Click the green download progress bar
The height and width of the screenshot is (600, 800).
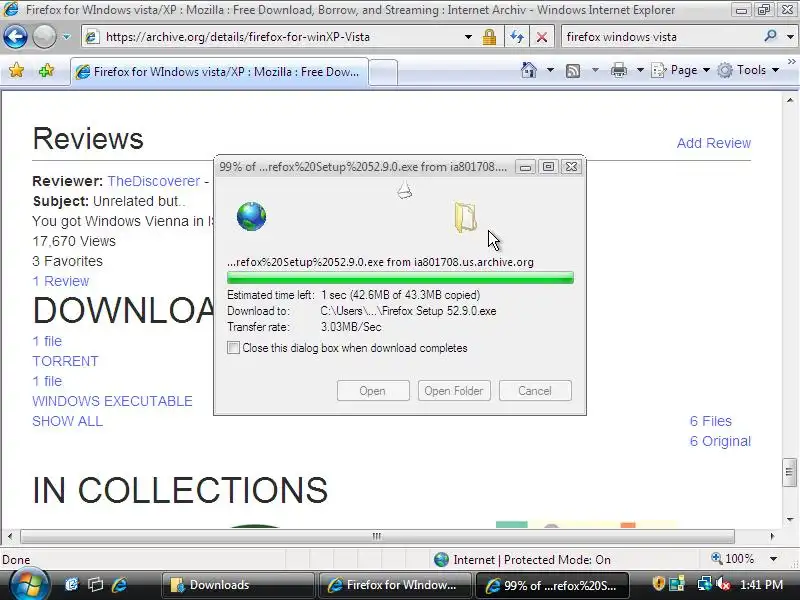click(x=400, y=278)
